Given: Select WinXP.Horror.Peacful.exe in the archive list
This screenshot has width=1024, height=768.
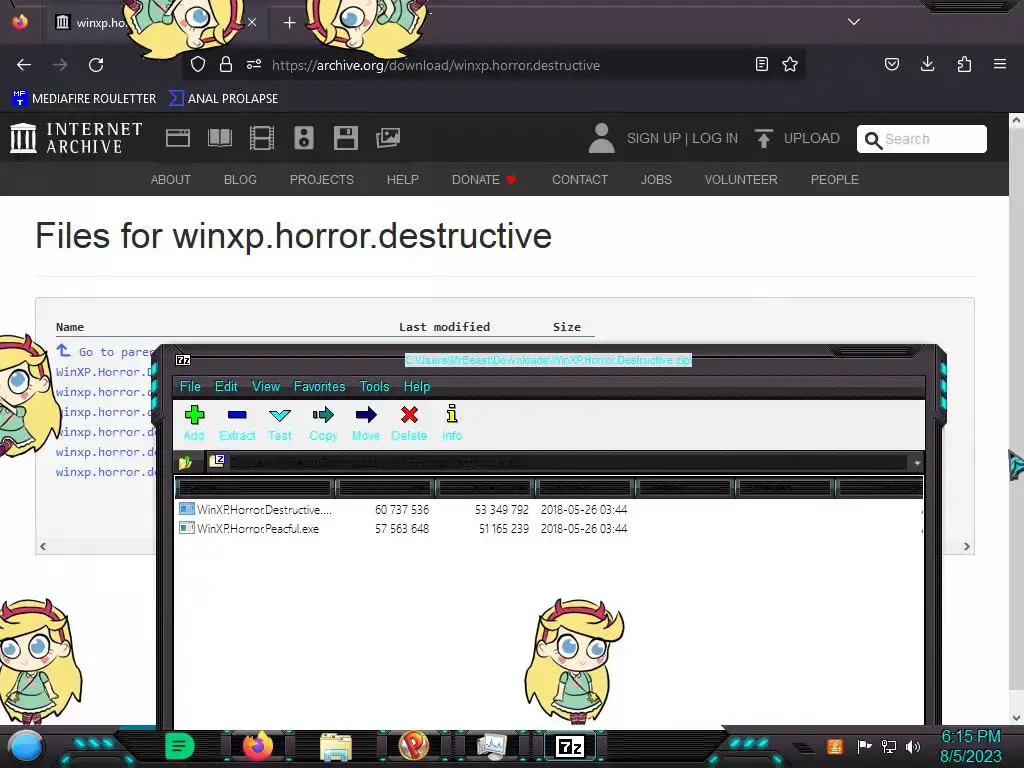Looking at the screenshot, I should 549,528.
